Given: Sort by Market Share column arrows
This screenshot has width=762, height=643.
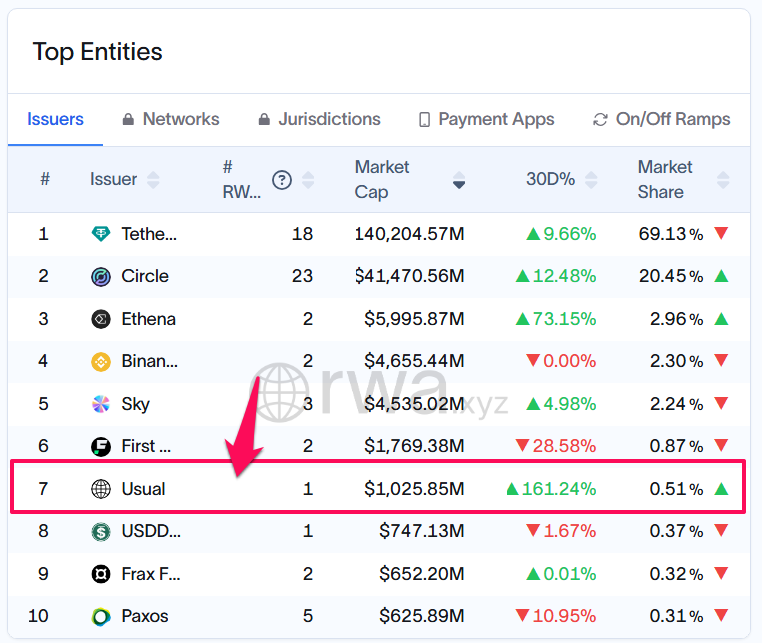Looking at the screenshot, I should coord(723,180).
